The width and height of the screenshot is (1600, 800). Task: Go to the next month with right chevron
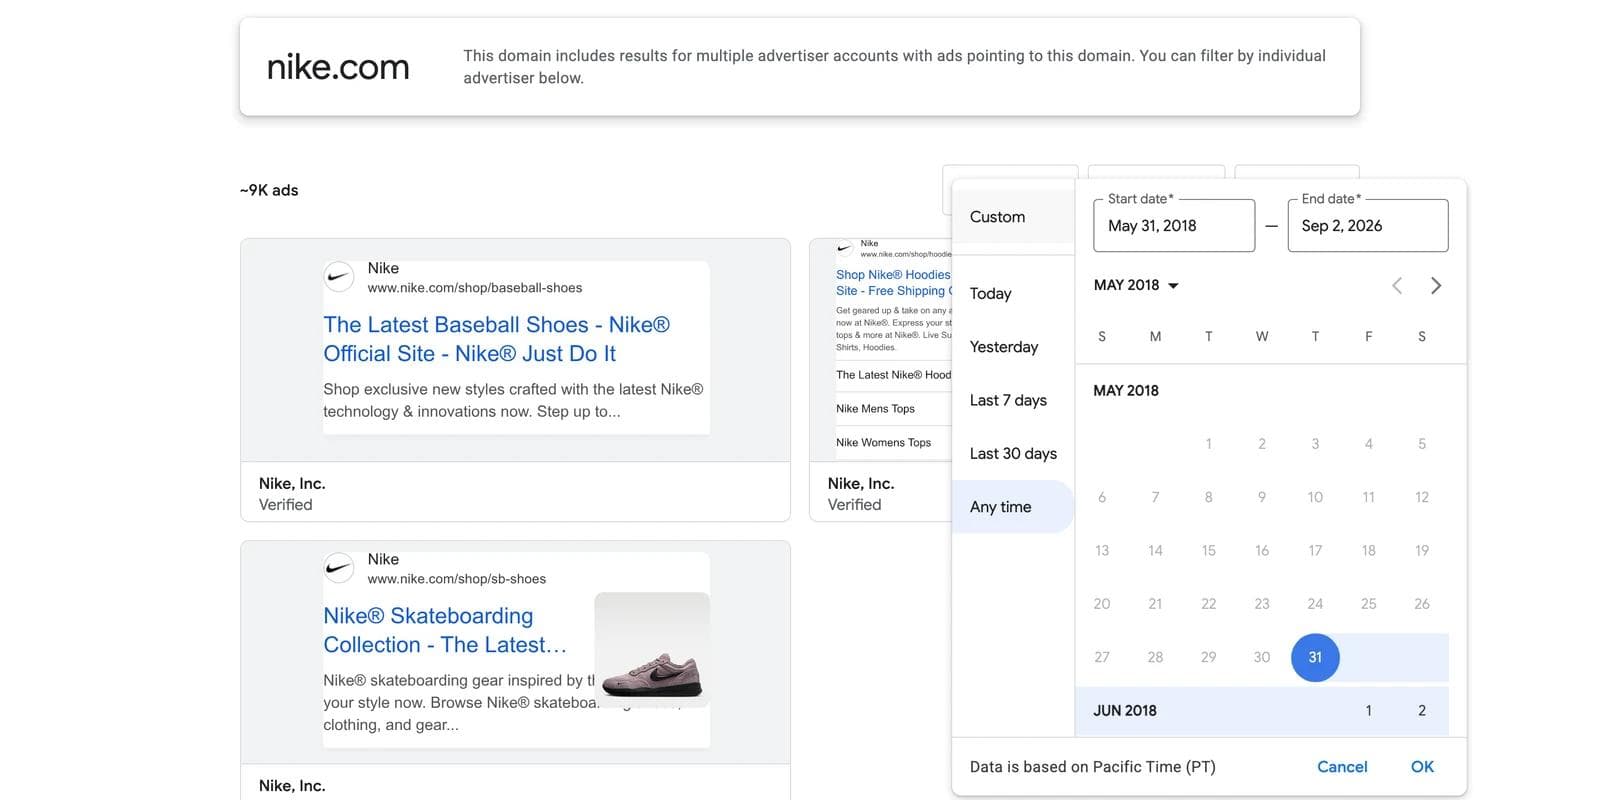pyautogui.click(x=1436, y=286)
